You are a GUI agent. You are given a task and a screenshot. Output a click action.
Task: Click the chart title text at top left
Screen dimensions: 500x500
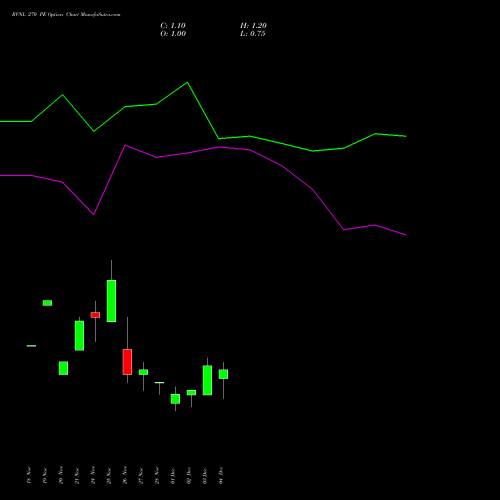(66, 15)
